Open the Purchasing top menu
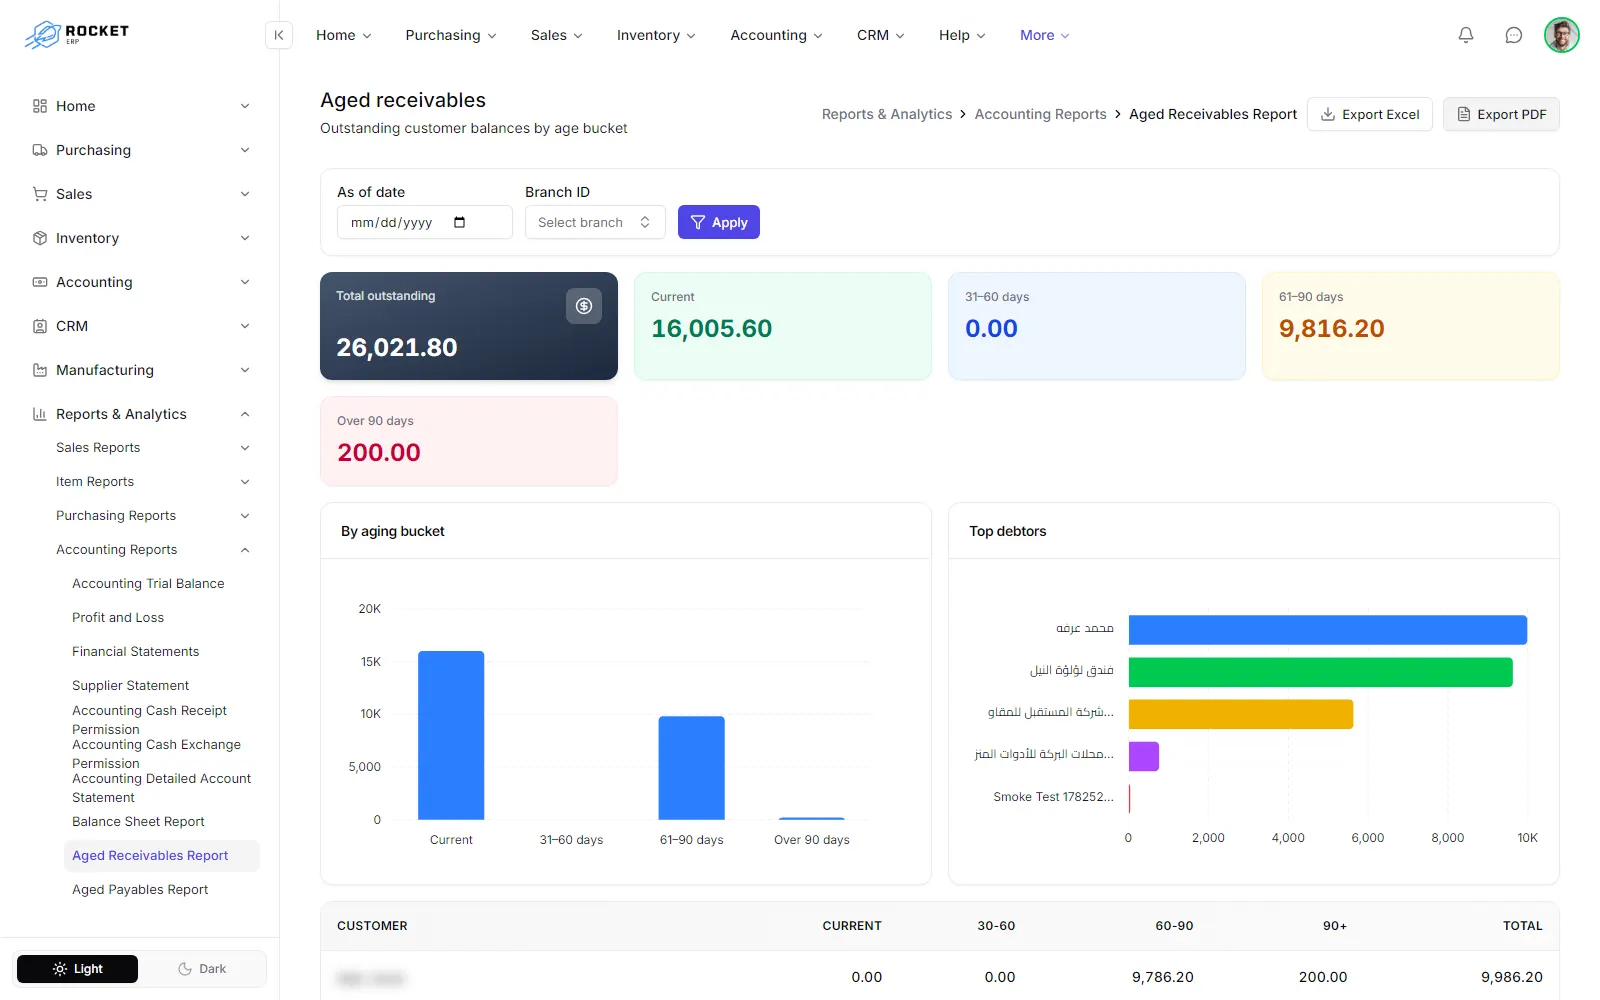 pyautogui.click(x=451, y=35)
